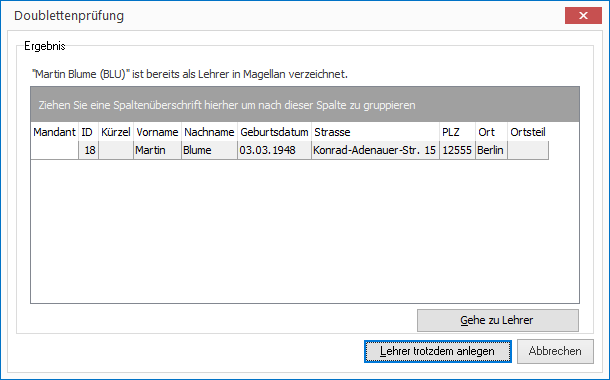Sort by the 'Geburtsdatum' column header

(274, 132)
